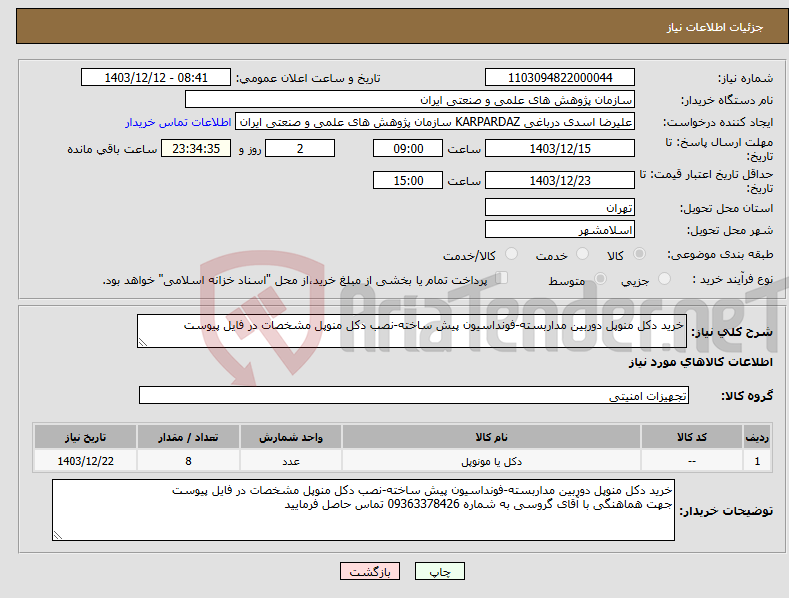This screenshot has height=598, width=789.
Task: Select the متوسط purchase type radio
Action: pyautogui.click(x=600, y=278)
